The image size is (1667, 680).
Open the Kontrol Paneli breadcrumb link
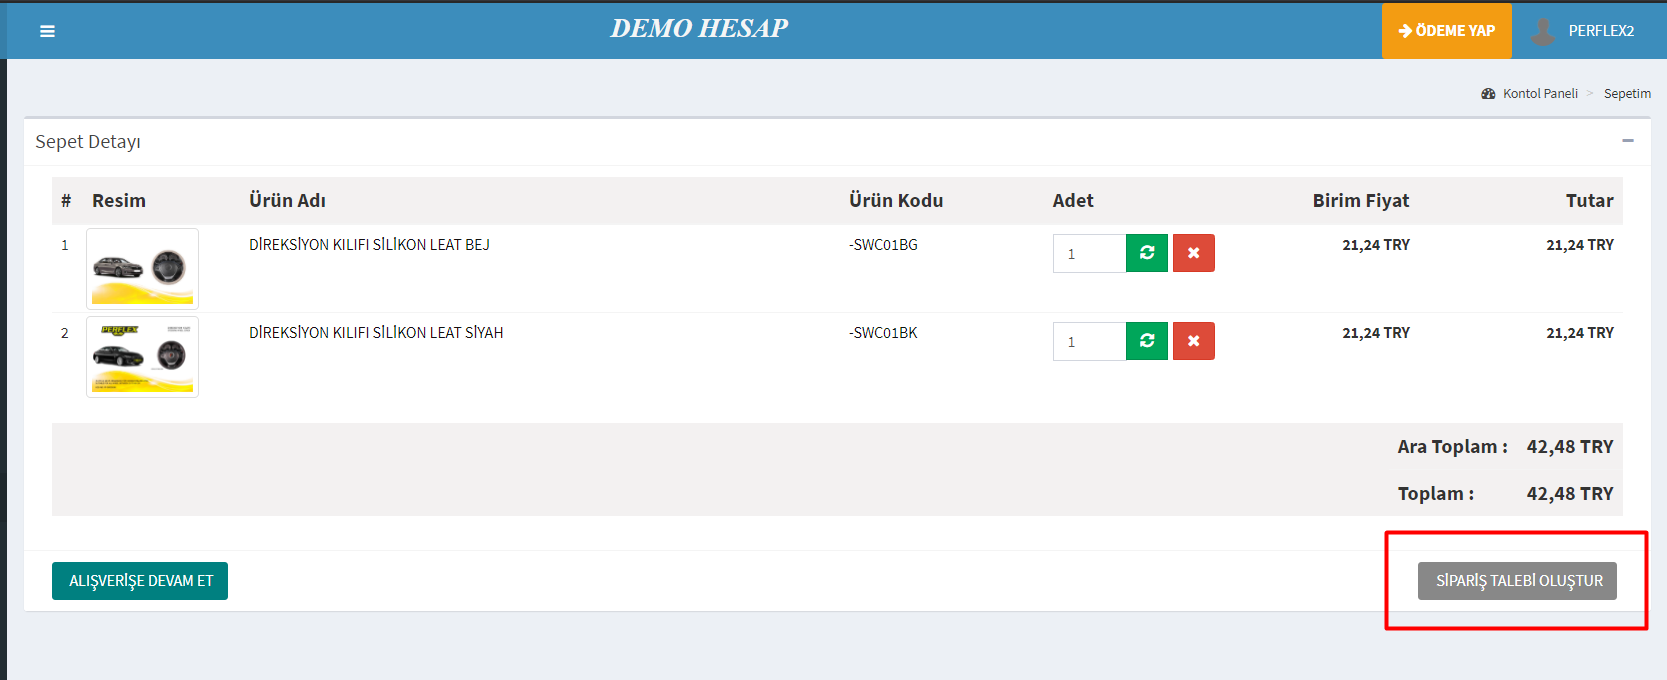[x=1540, y=94]
